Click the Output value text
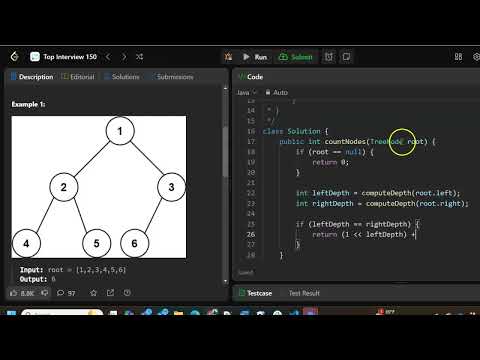Screen dimensions: 480x360 point(53,279)
